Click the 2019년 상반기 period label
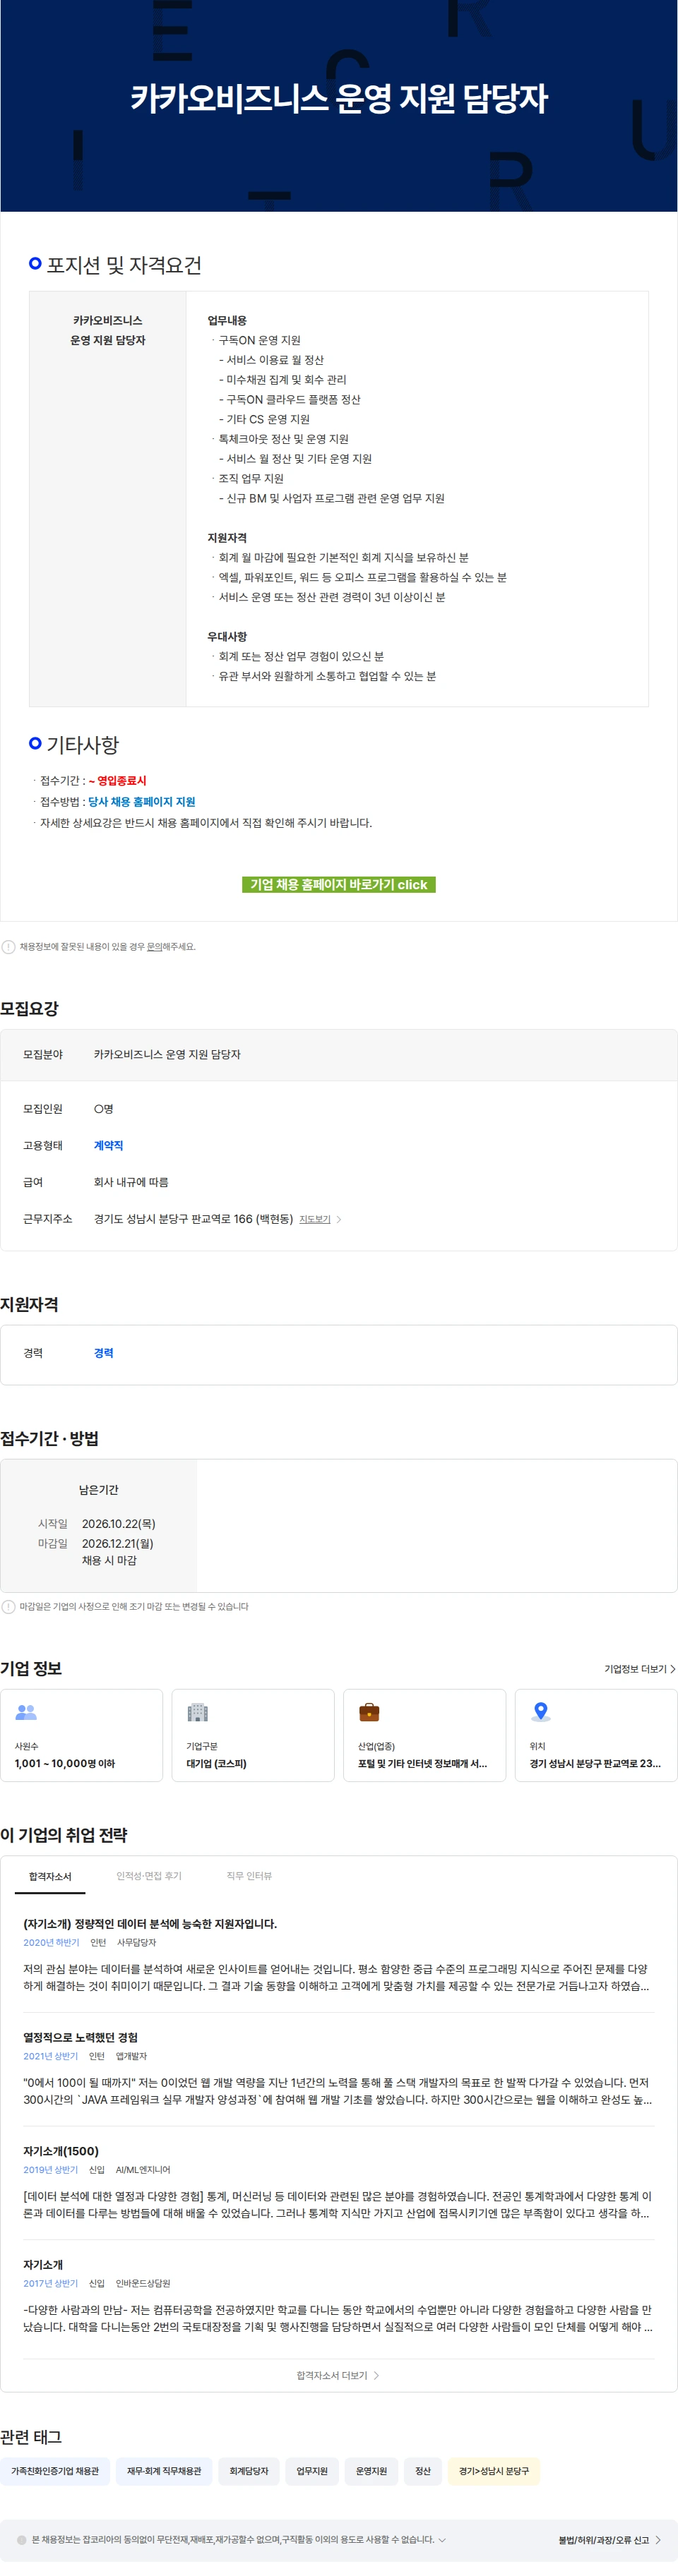The height and width of the screenshot is (2576, 678). coord(51,2170)
